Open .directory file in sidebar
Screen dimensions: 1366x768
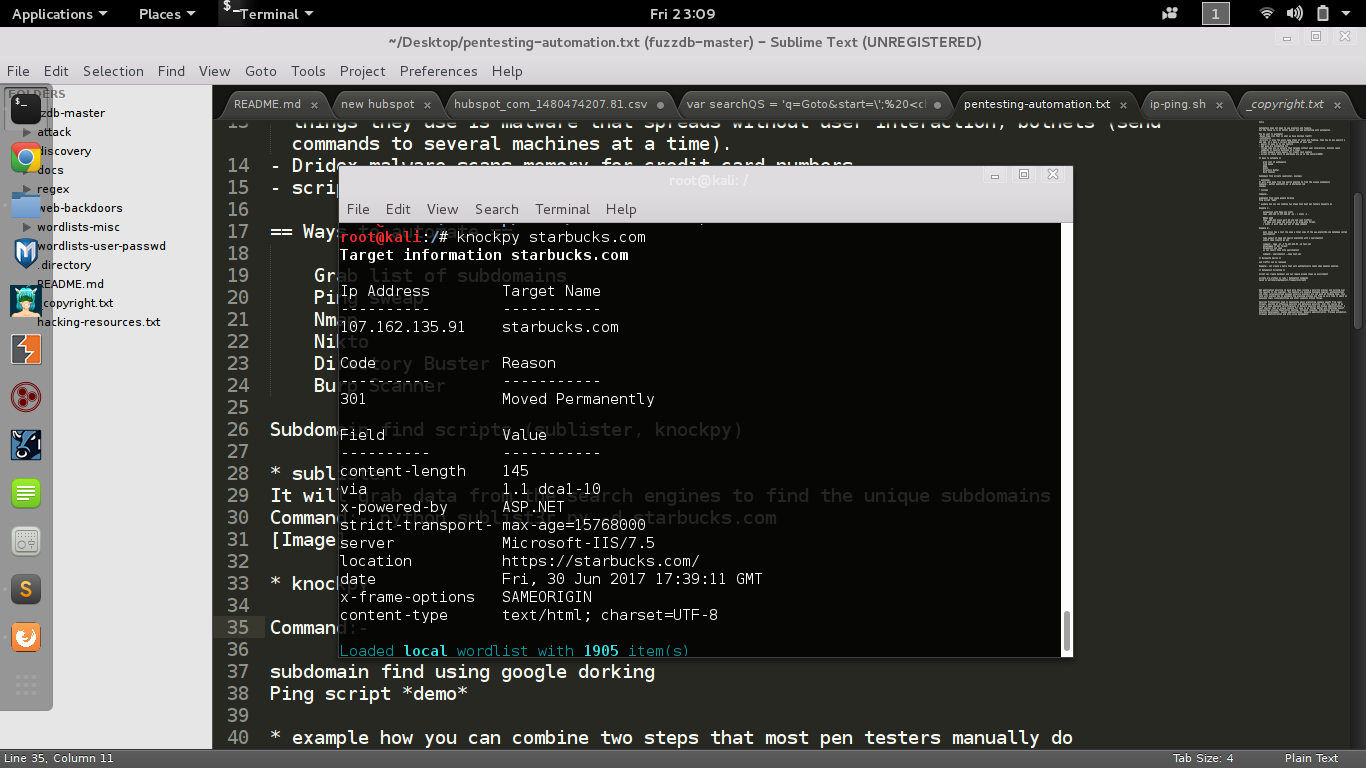click(x=64, y=265)
